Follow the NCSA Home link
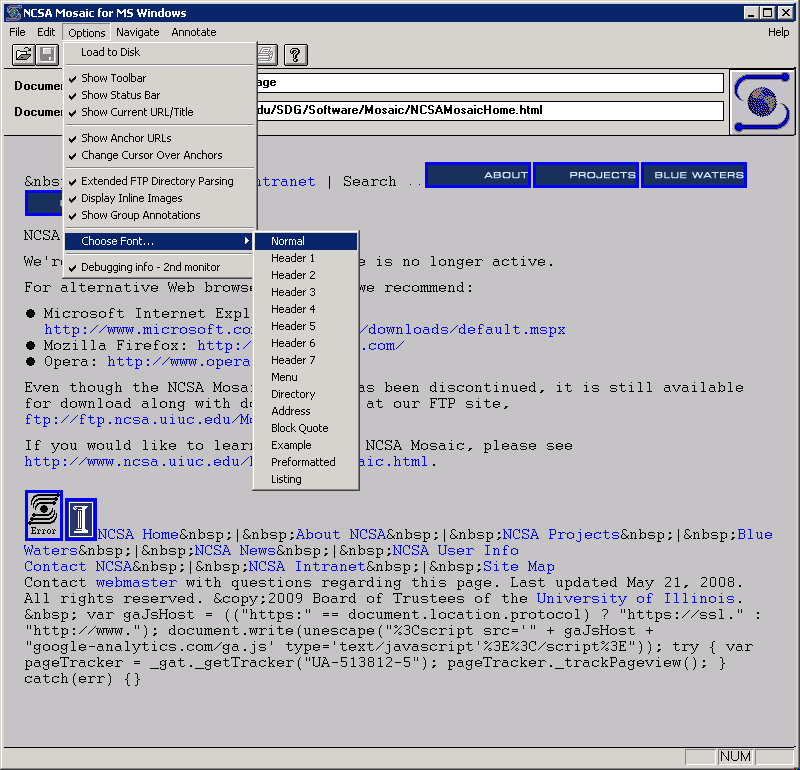The height and width of the screenshot is (770, 800). (138, 534)
